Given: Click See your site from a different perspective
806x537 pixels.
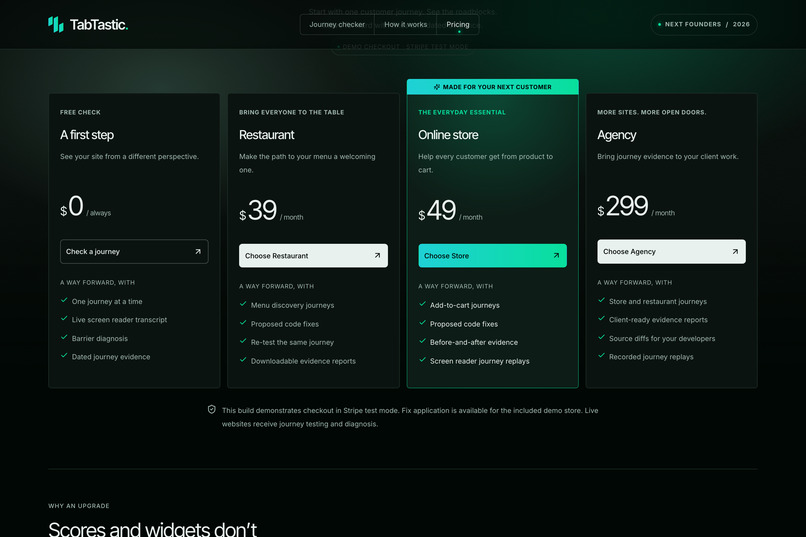Looking at the screenshot, I should pos(129,157).
